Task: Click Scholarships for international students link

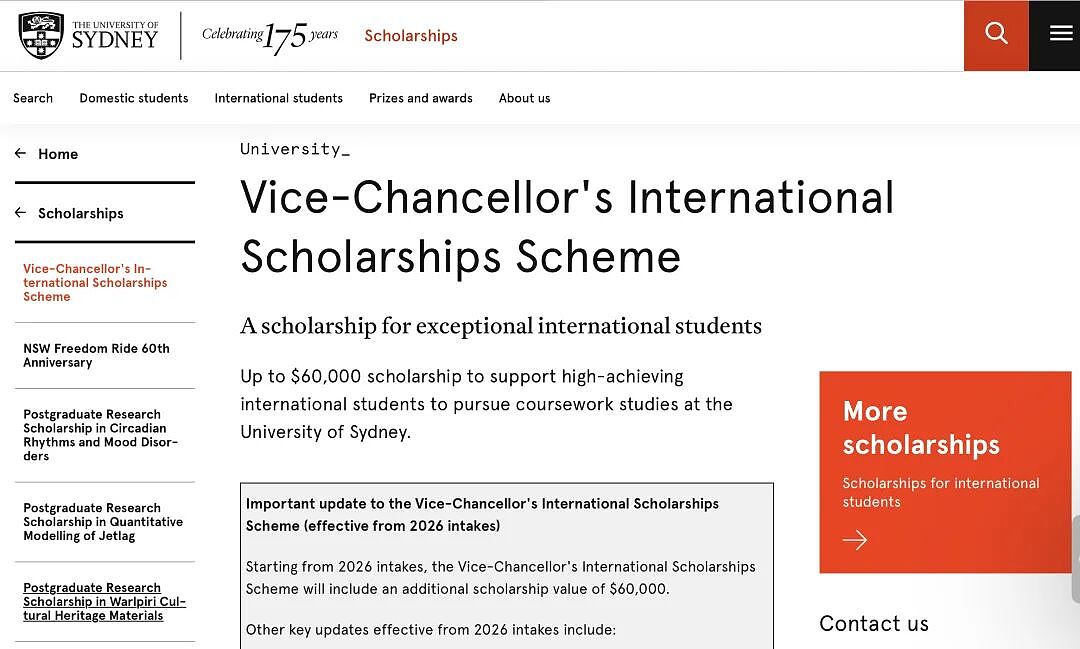Action: (x=941, y=492)
